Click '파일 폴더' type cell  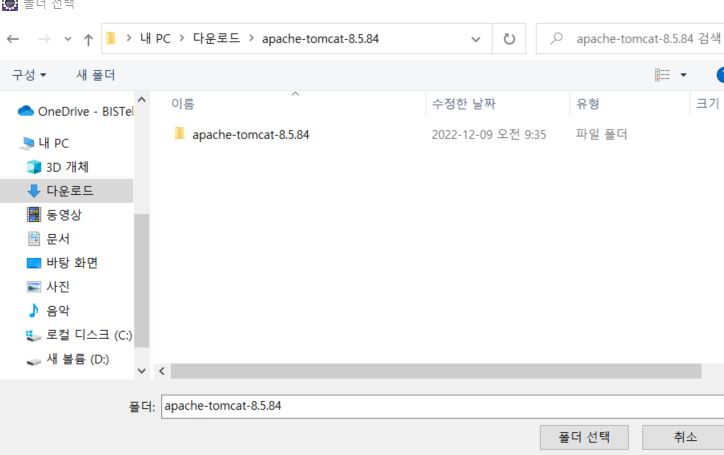[x=601, y=134]
